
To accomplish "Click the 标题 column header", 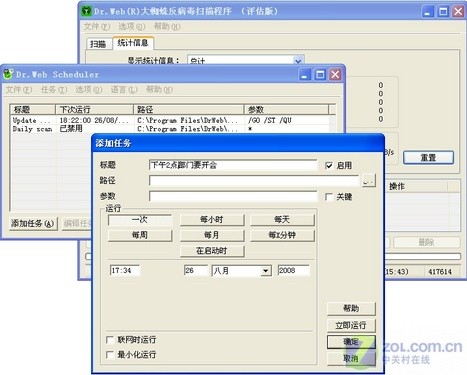I will point(33,109).
